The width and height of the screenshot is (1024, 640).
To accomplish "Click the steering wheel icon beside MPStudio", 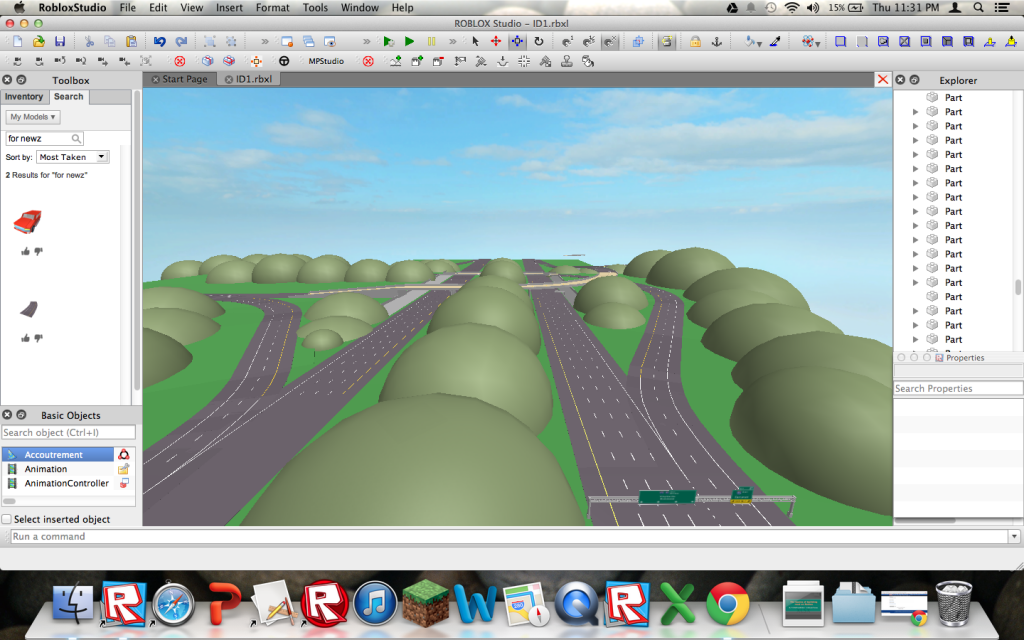I will [284, 61].
